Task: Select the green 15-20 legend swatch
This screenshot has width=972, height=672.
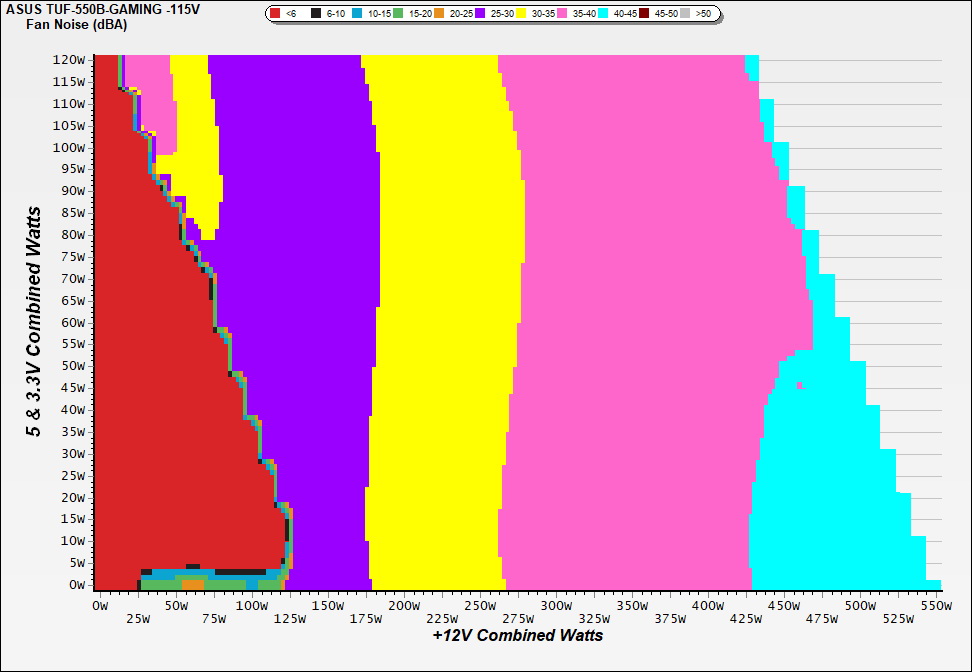Action: click(398, 14)
